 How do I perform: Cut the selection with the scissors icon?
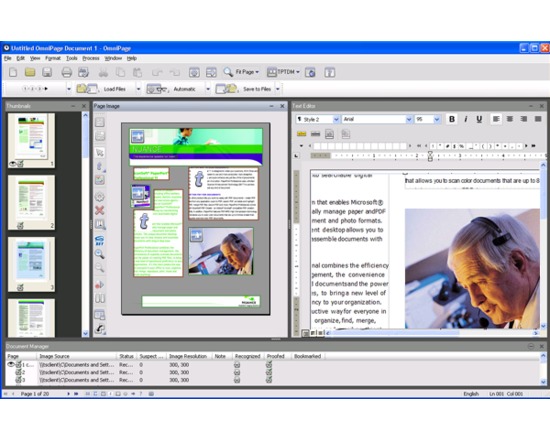coord(103,73)
